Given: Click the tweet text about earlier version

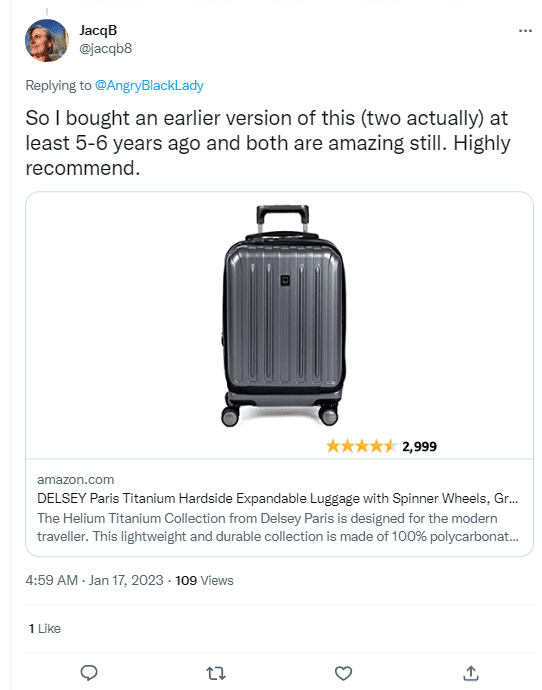Looking at the screenshot, I should point(267,143).
